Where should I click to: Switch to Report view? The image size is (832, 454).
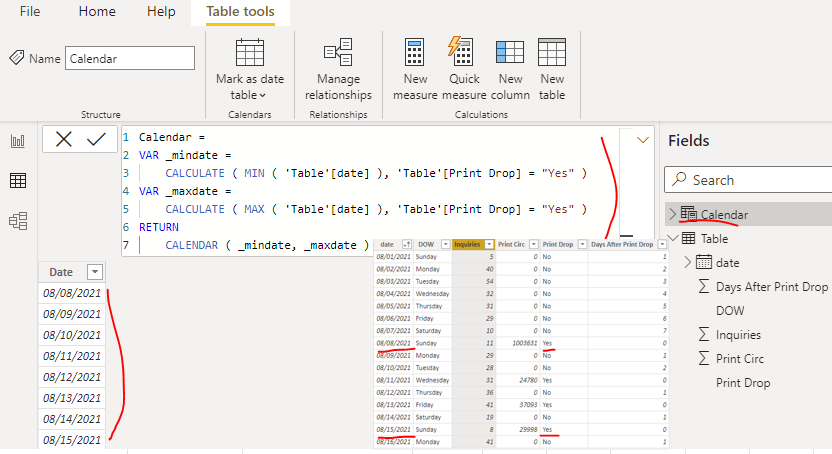[x=18, y=141]
